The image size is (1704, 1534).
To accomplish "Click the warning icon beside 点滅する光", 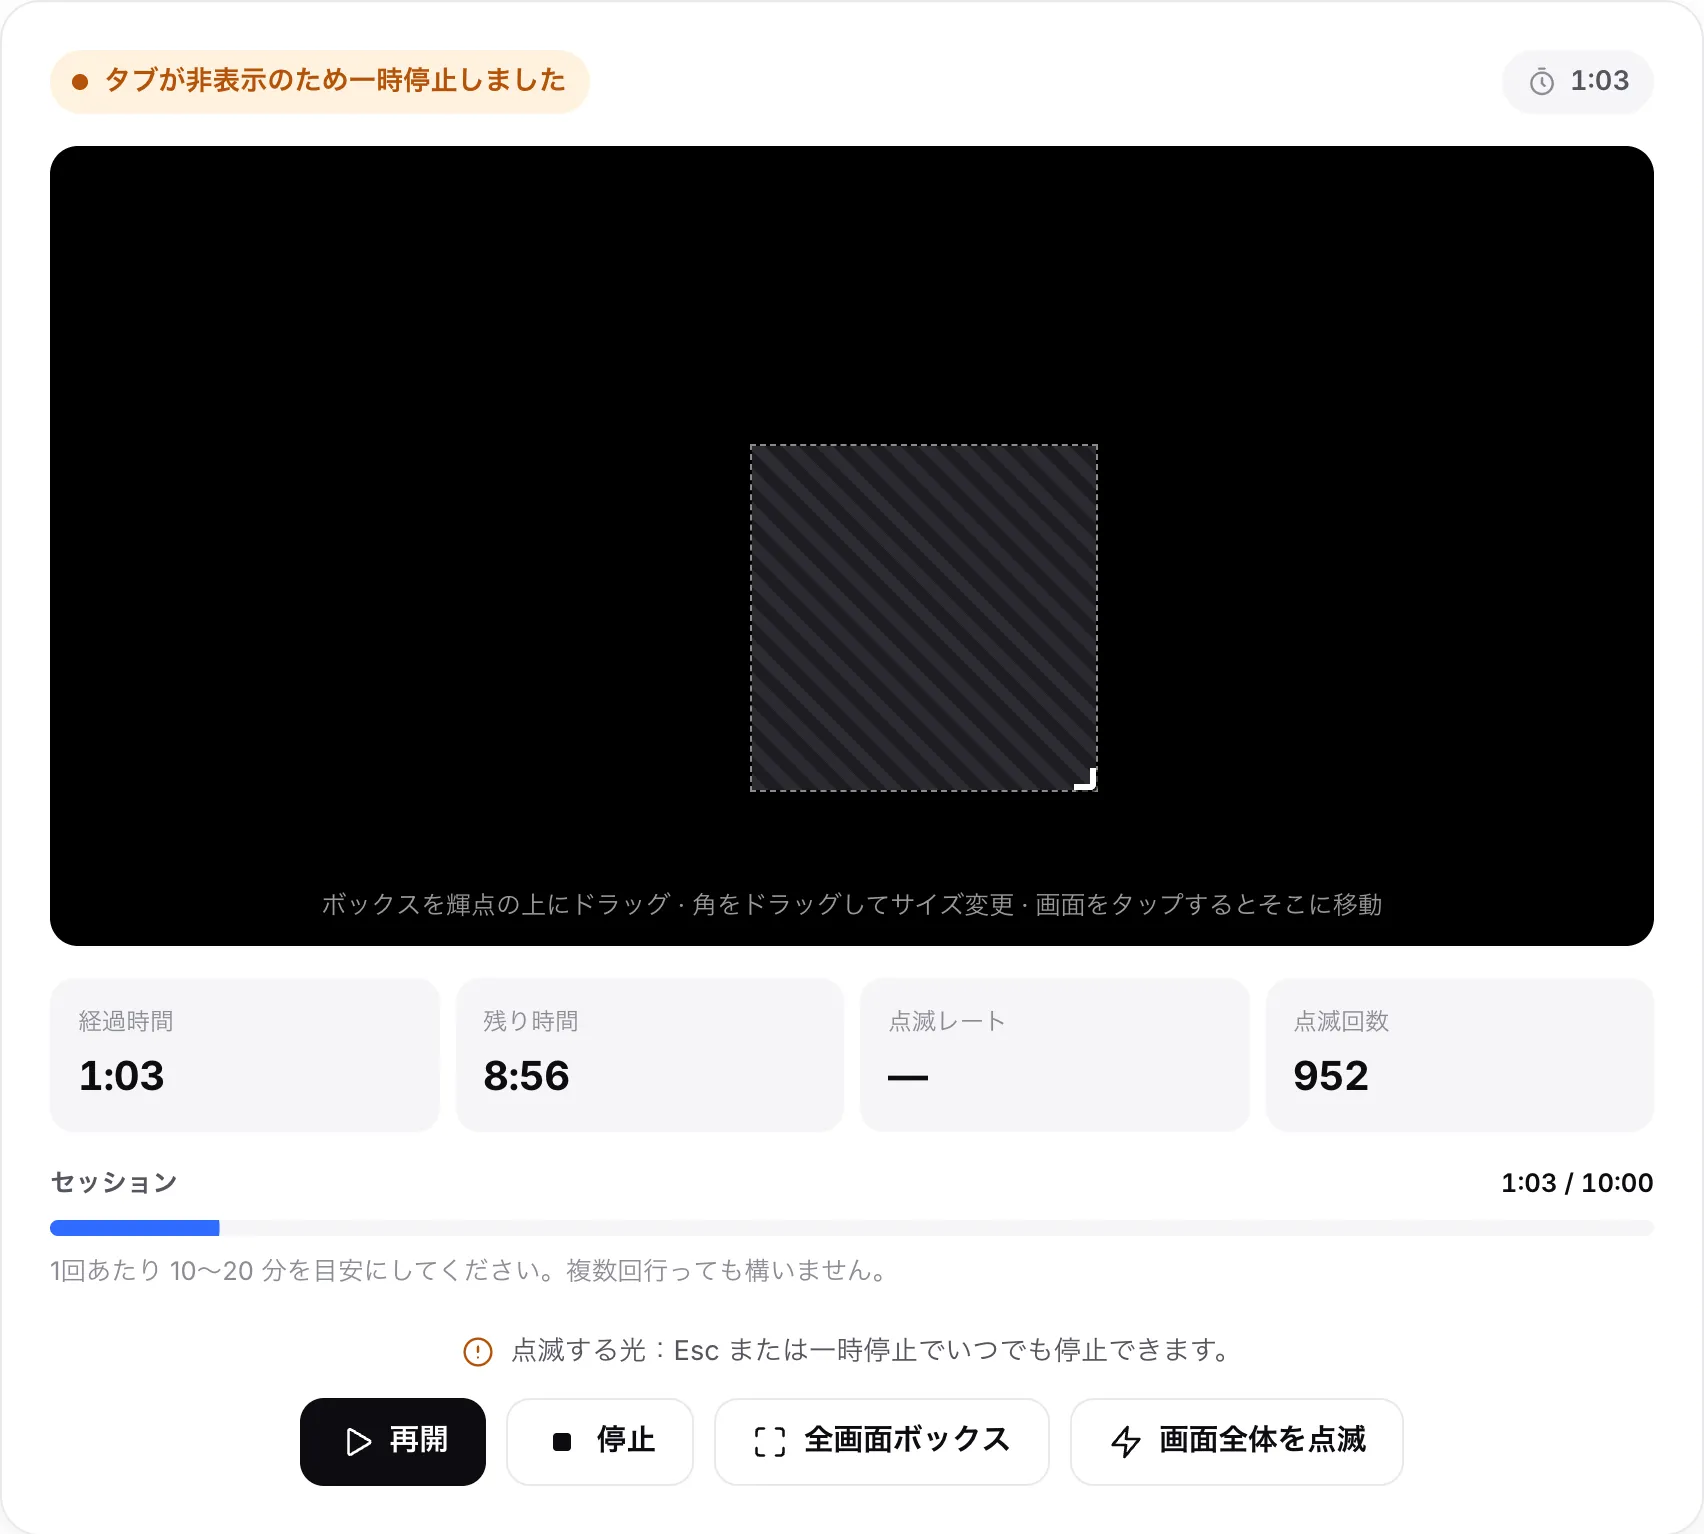I will tap(478, 1351).
